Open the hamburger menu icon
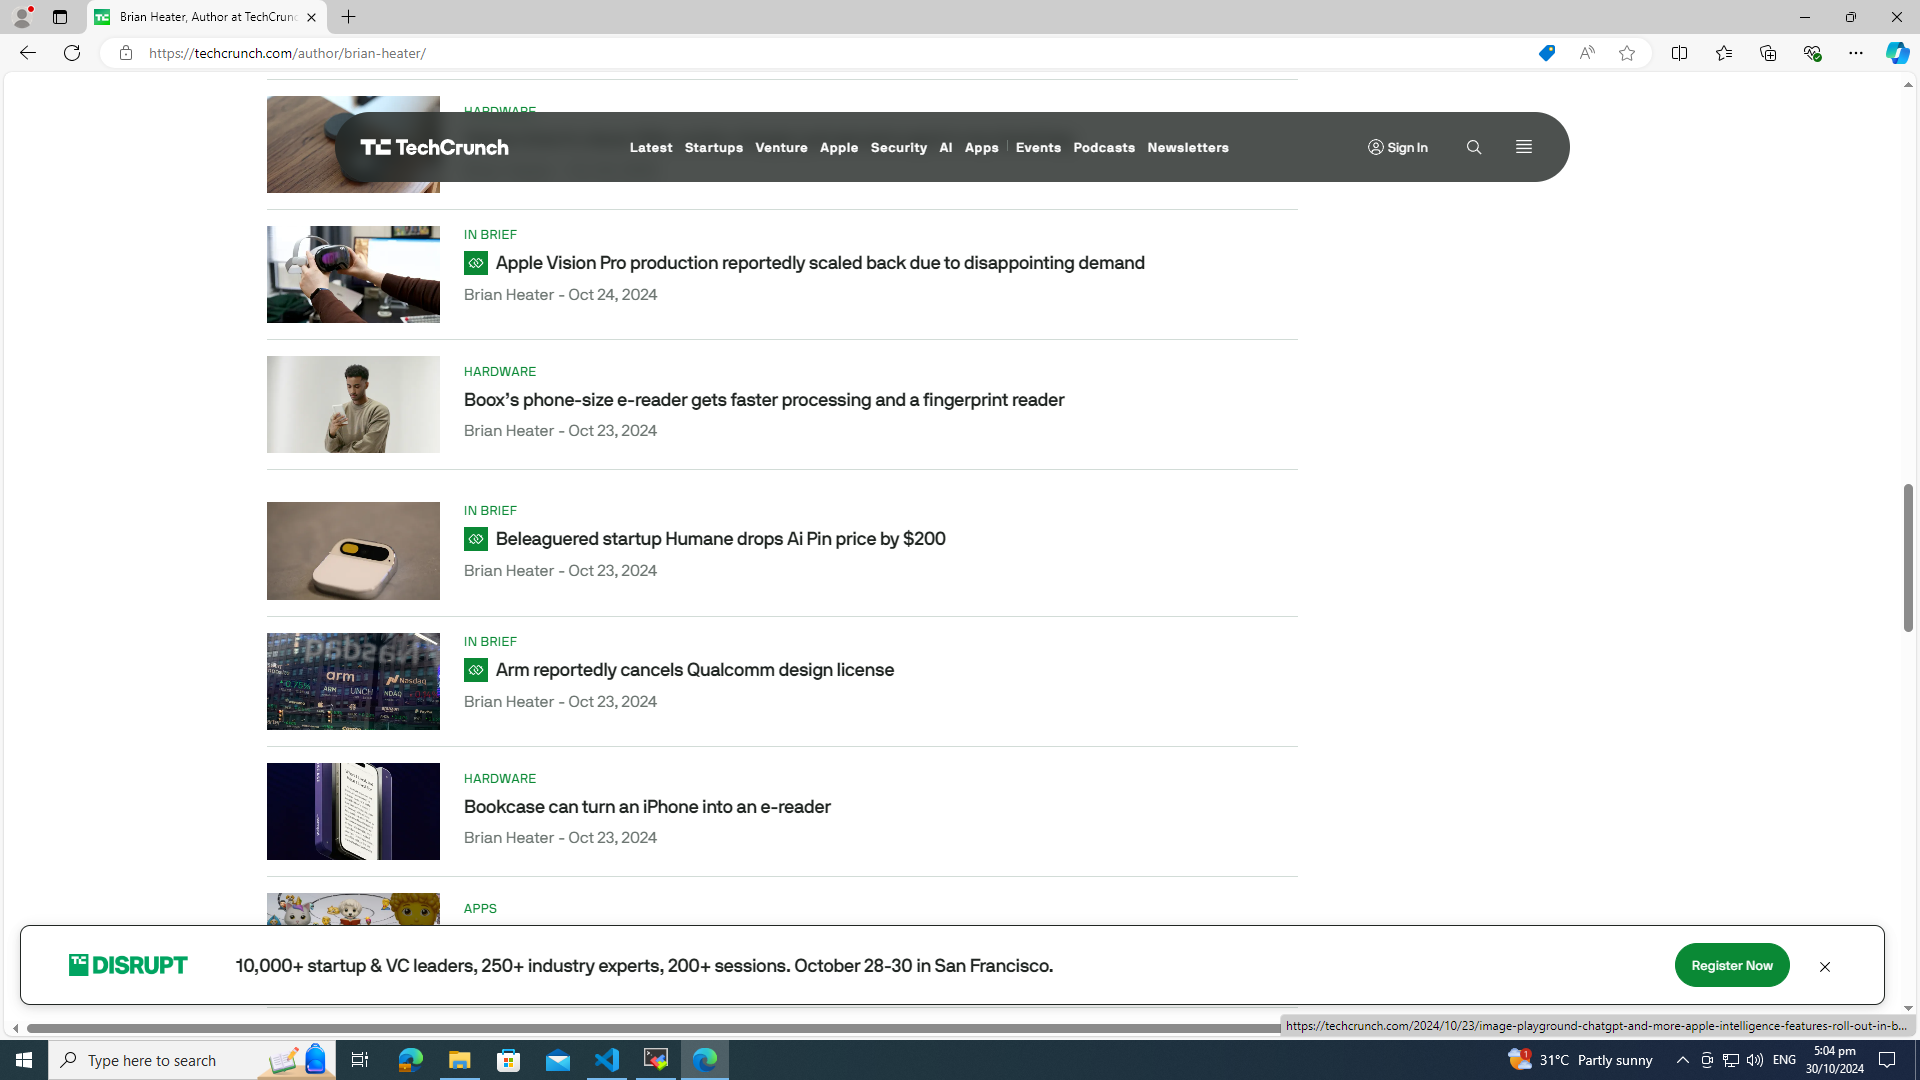The height and width of the screenshot is (1080, 1920). pyautogui.click(x=1523, y=147)
